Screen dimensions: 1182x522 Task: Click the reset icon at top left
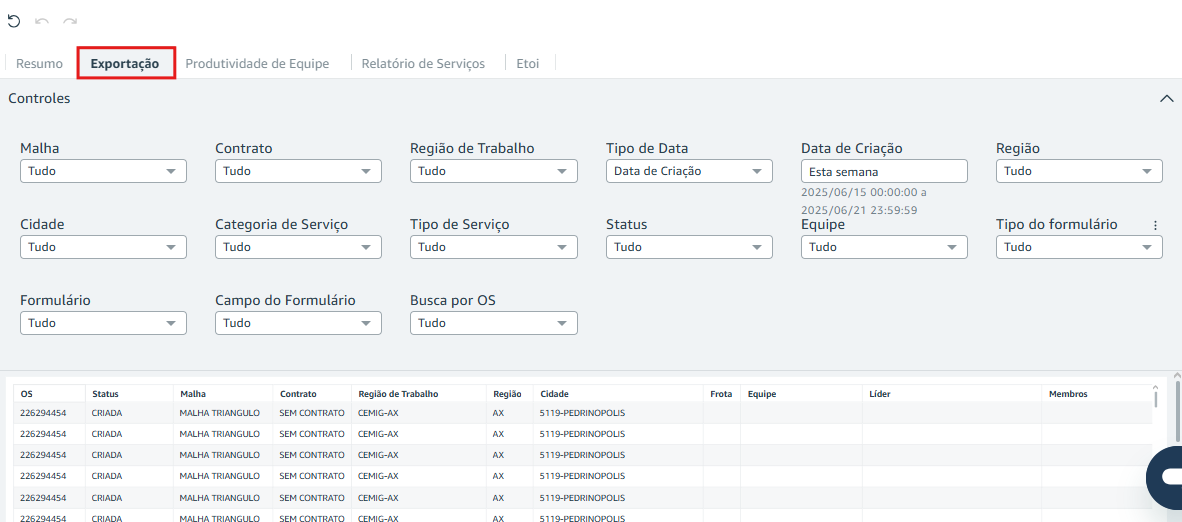[x=14, y=21]
